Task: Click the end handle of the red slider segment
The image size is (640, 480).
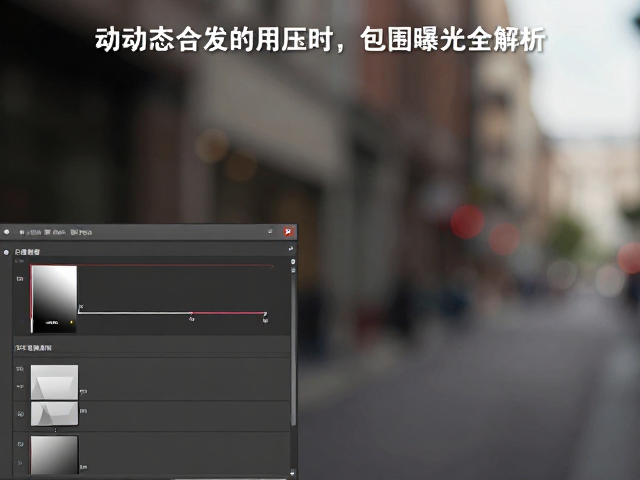Action: tap(265, 313)
